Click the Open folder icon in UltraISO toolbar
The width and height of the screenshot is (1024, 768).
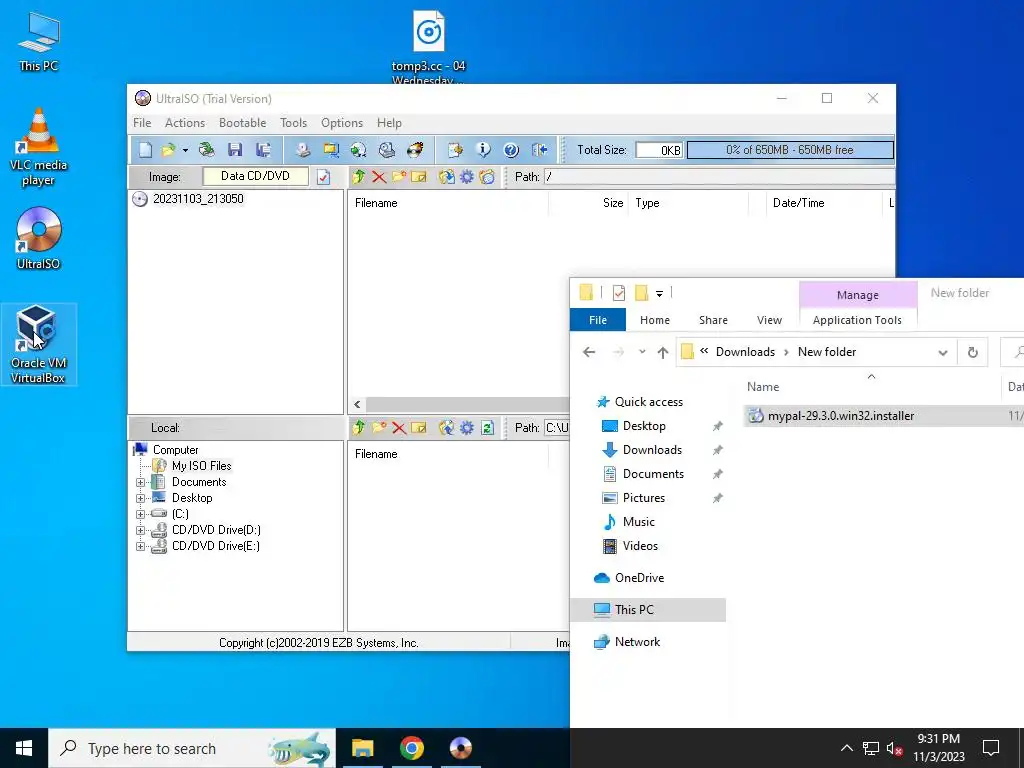point(168,150)
